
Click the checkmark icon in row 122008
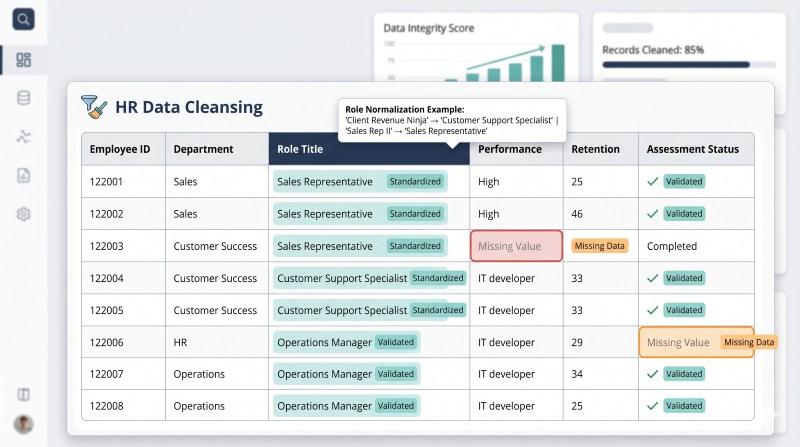653,406
